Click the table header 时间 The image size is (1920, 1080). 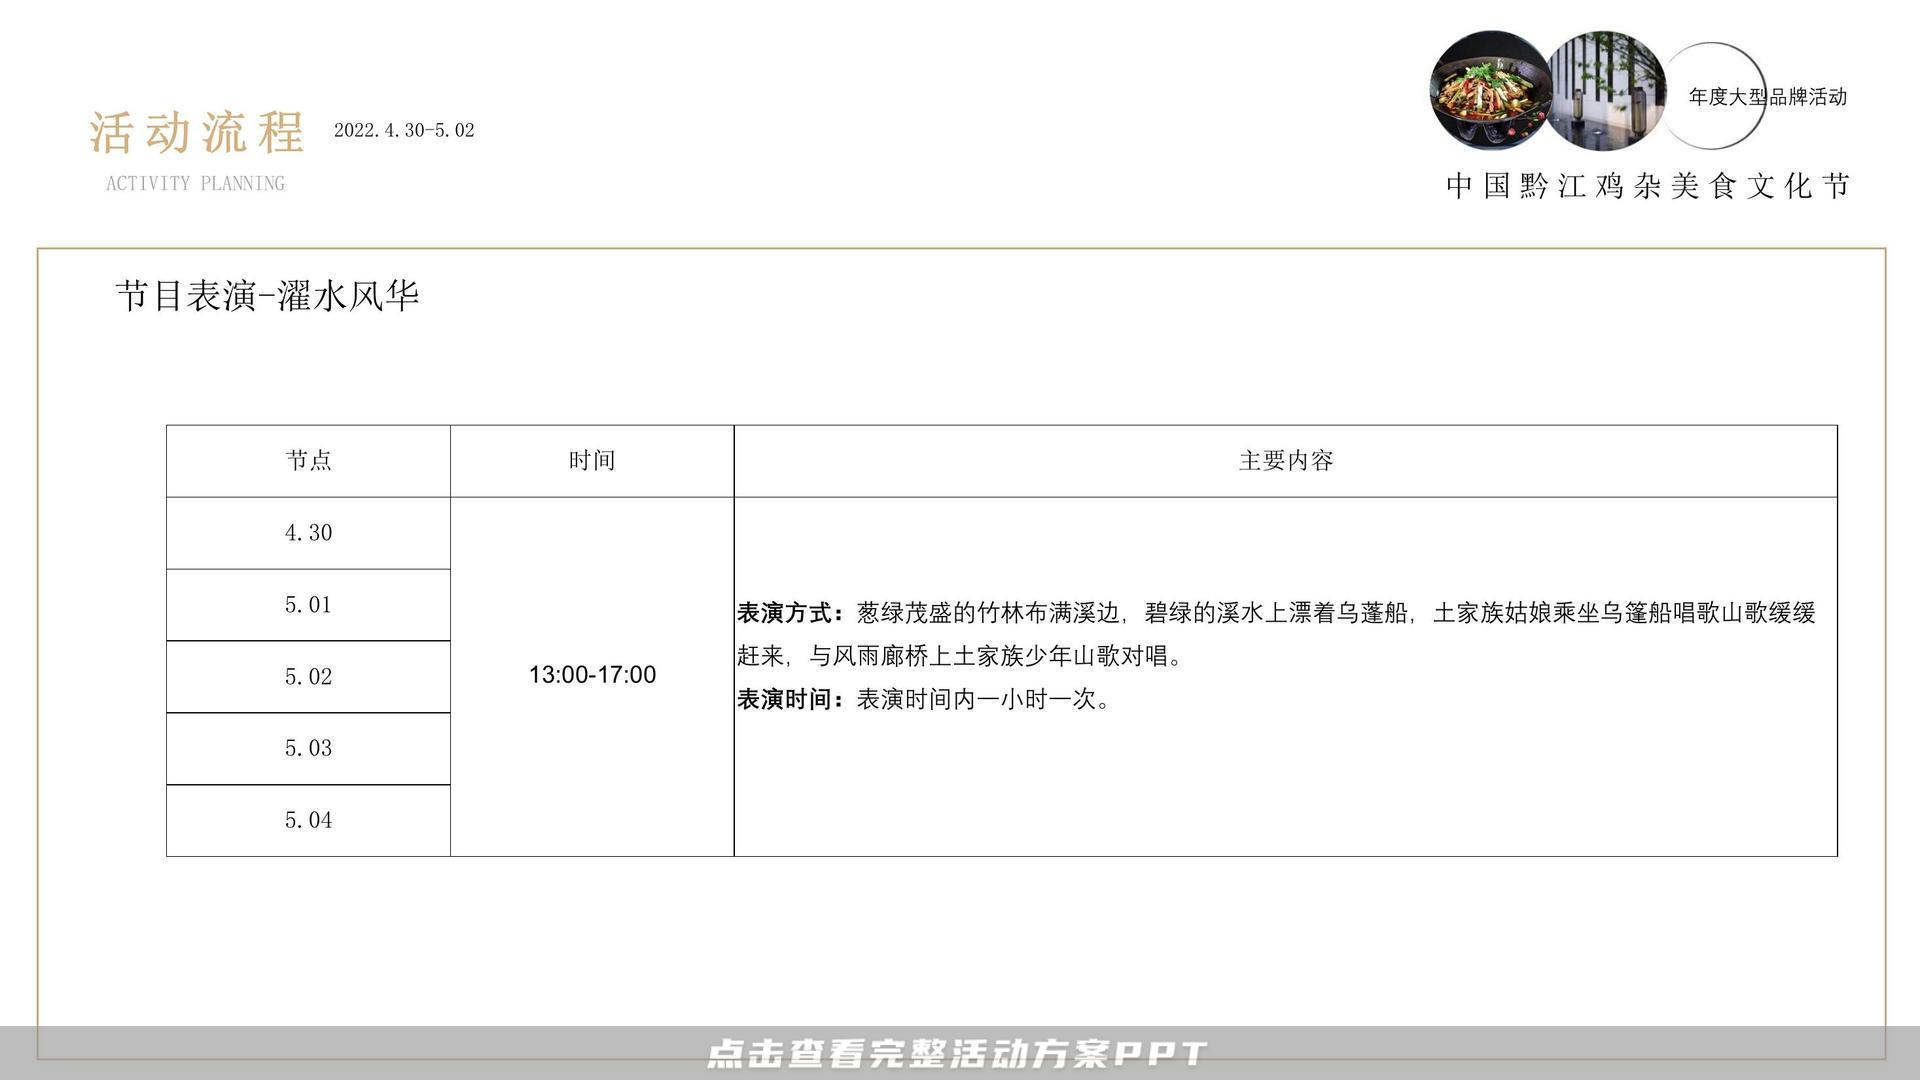(x=592, y=461)
